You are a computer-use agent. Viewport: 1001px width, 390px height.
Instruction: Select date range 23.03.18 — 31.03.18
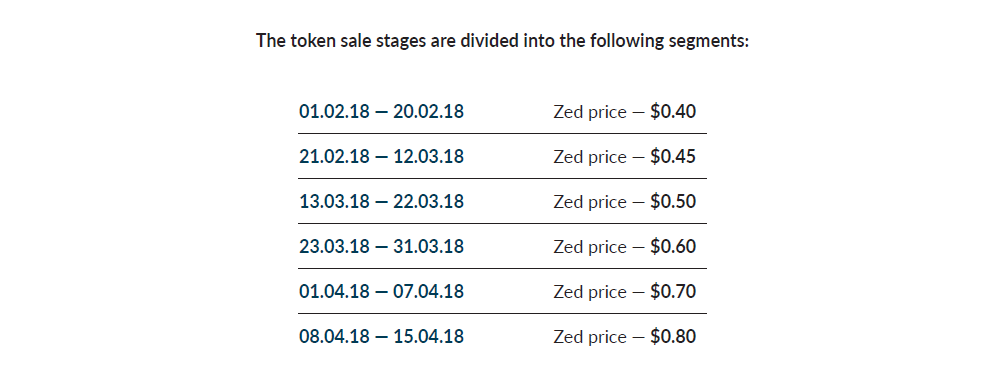pos(381,246)
